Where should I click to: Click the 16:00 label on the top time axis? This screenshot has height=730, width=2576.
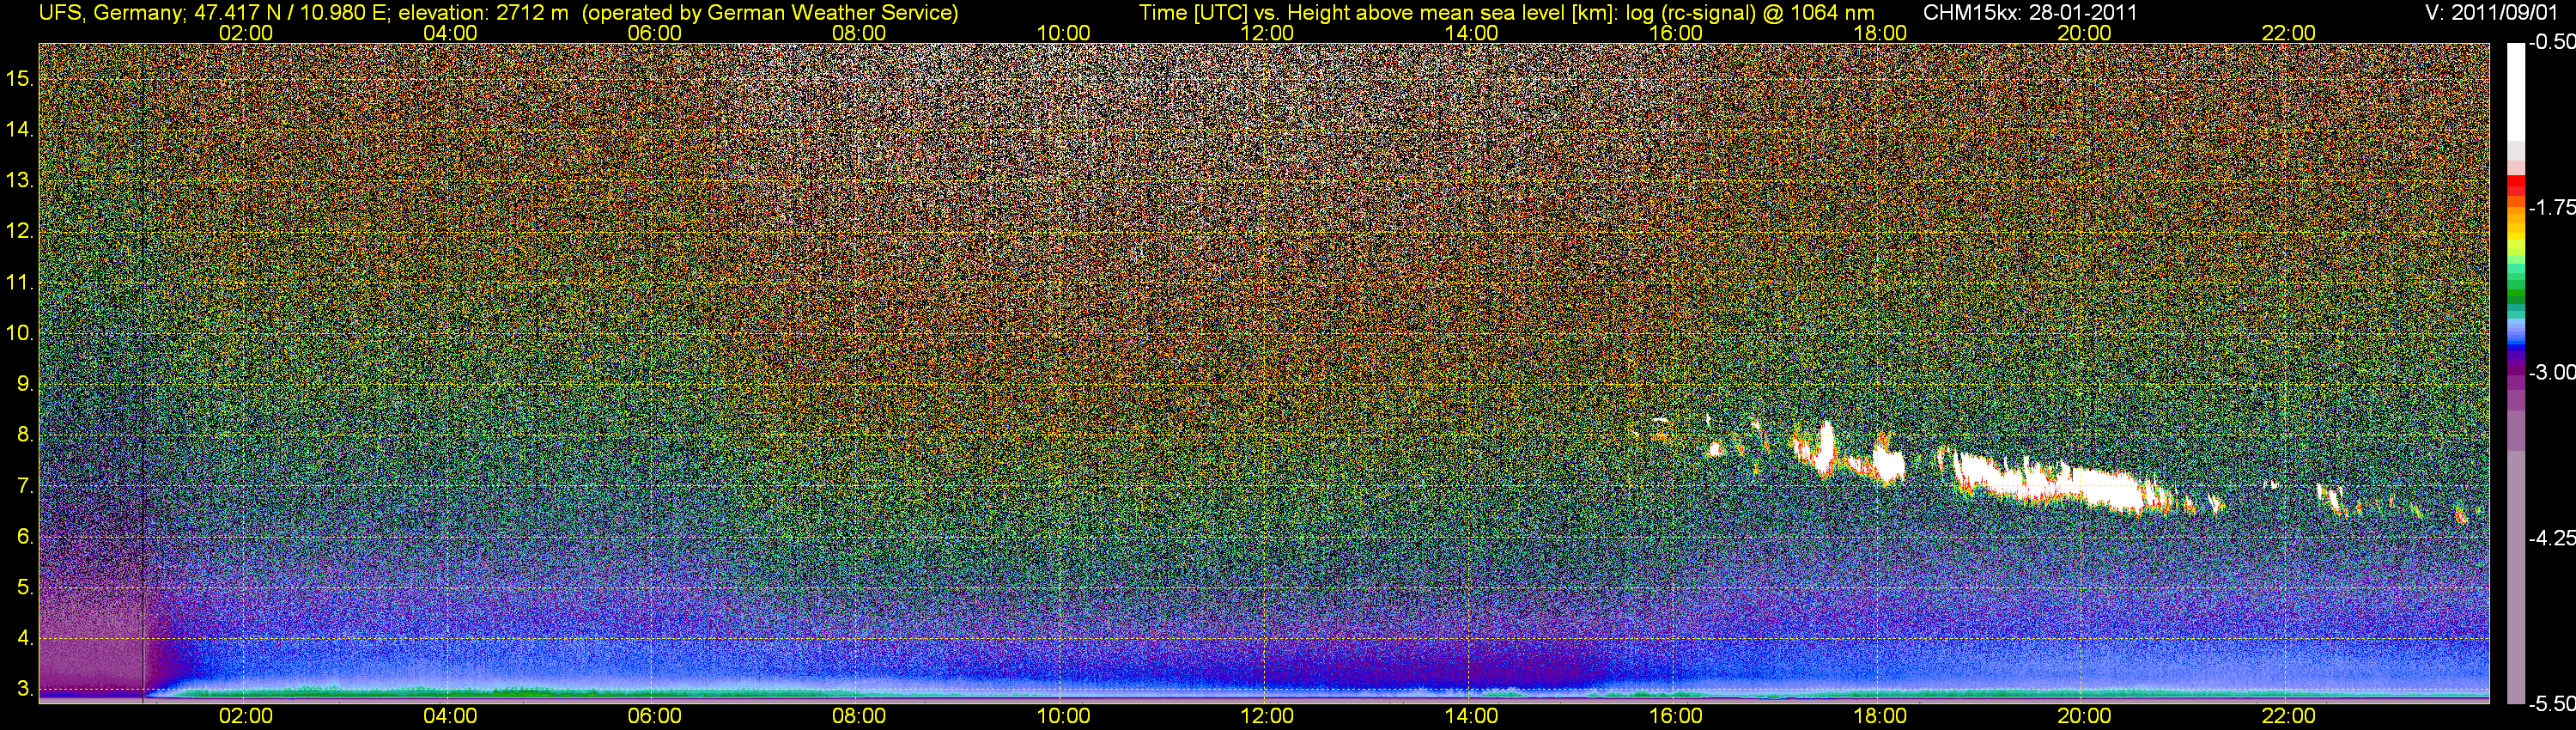click(1675, 33)
